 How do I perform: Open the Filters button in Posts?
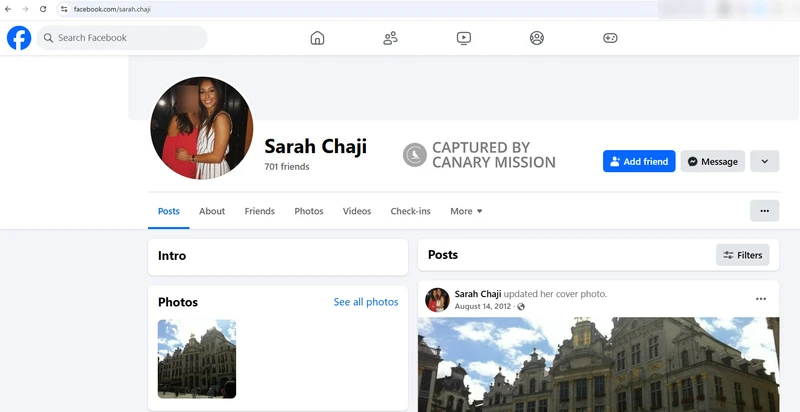[742, 255]
